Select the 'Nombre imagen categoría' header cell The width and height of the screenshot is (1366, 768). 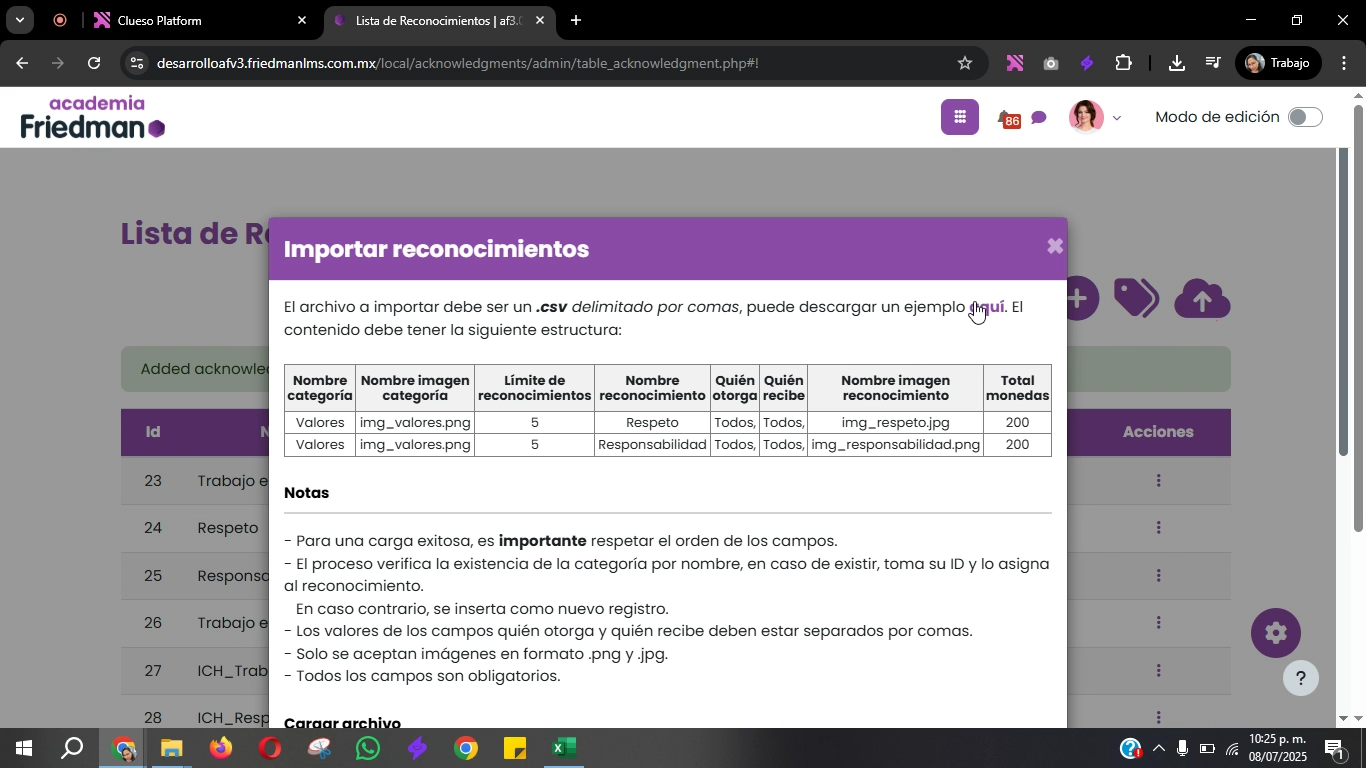tap(415, 388)
